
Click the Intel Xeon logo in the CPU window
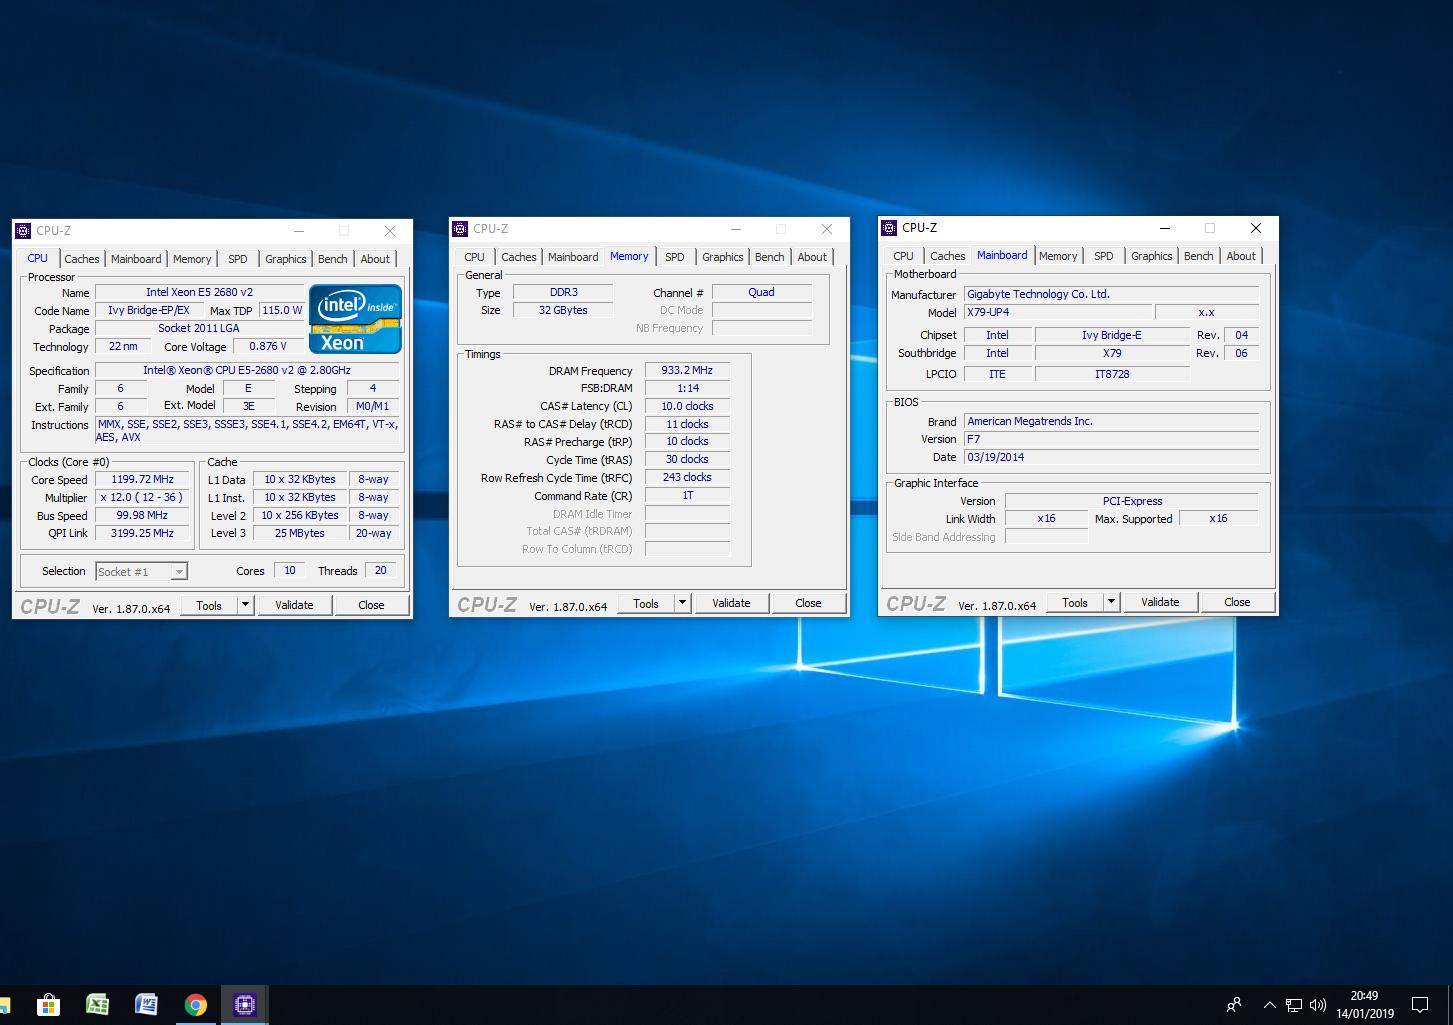click(355, 319)
